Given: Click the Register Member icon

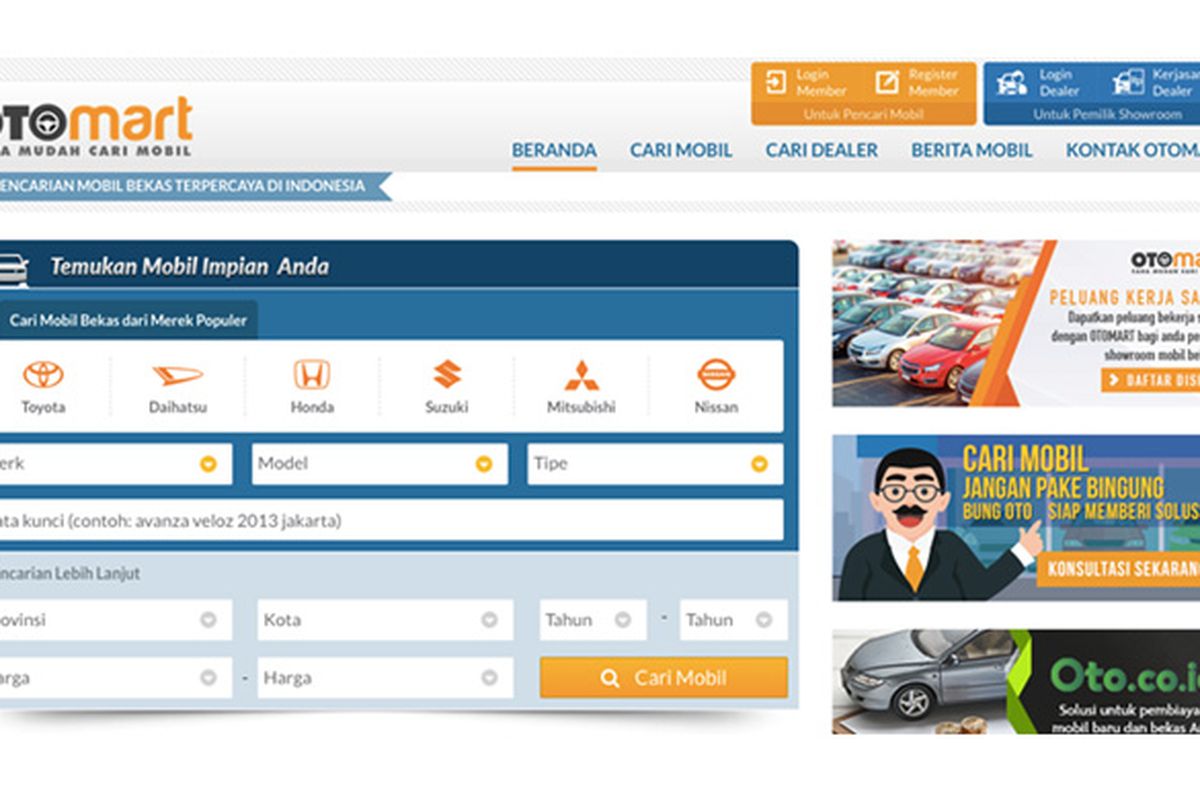Looking at the screenshot, I should pyautogui.click(x=887, y=82).
